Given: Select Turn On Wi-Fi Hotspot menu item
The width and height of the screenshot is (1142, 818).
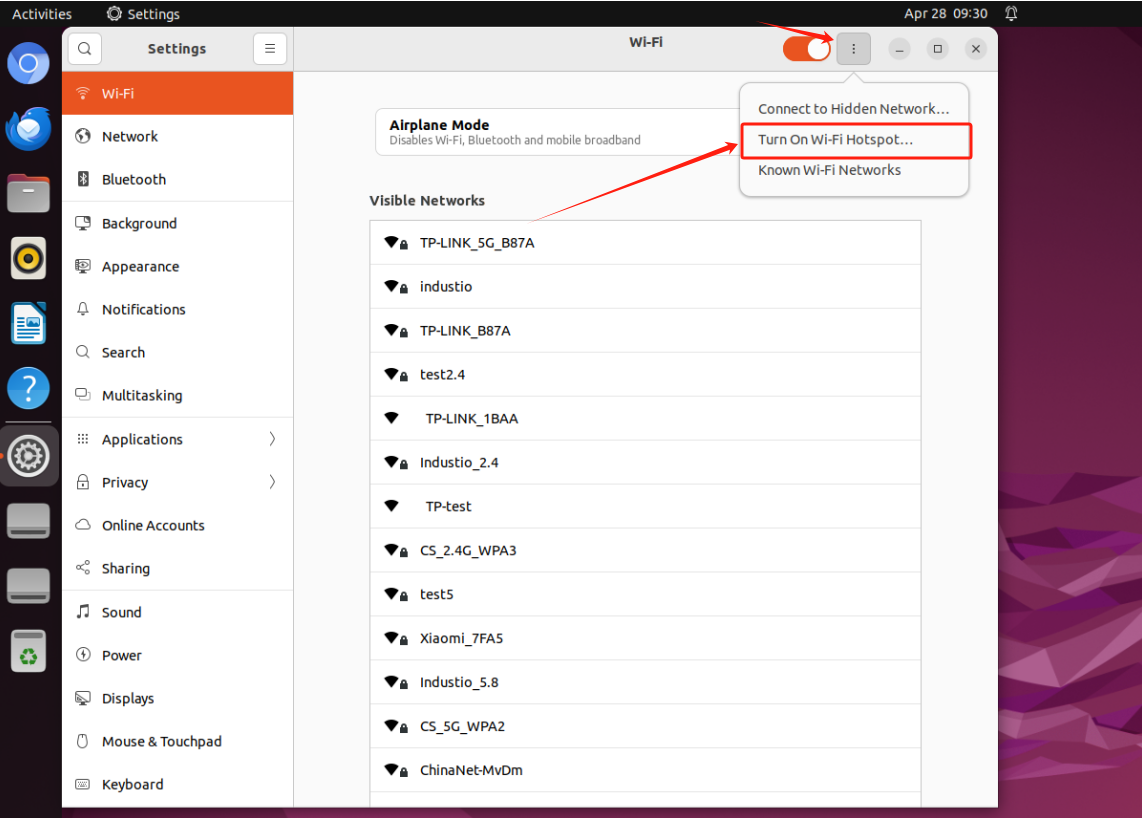Looking at the screenshot, I should click(835, 140).
